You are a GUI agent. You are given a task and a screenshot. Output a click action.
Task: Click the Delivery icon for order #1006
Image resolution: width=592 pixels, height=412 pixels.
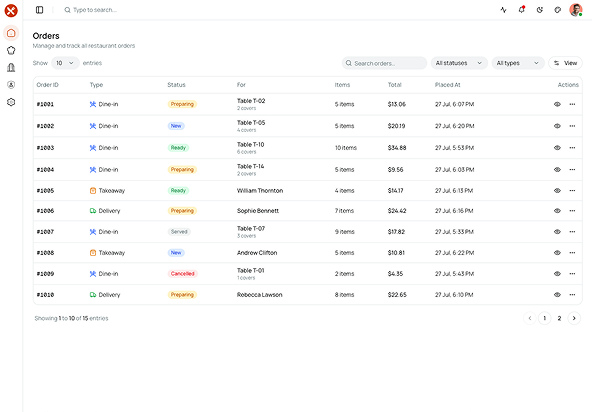[x=92, y=211]
